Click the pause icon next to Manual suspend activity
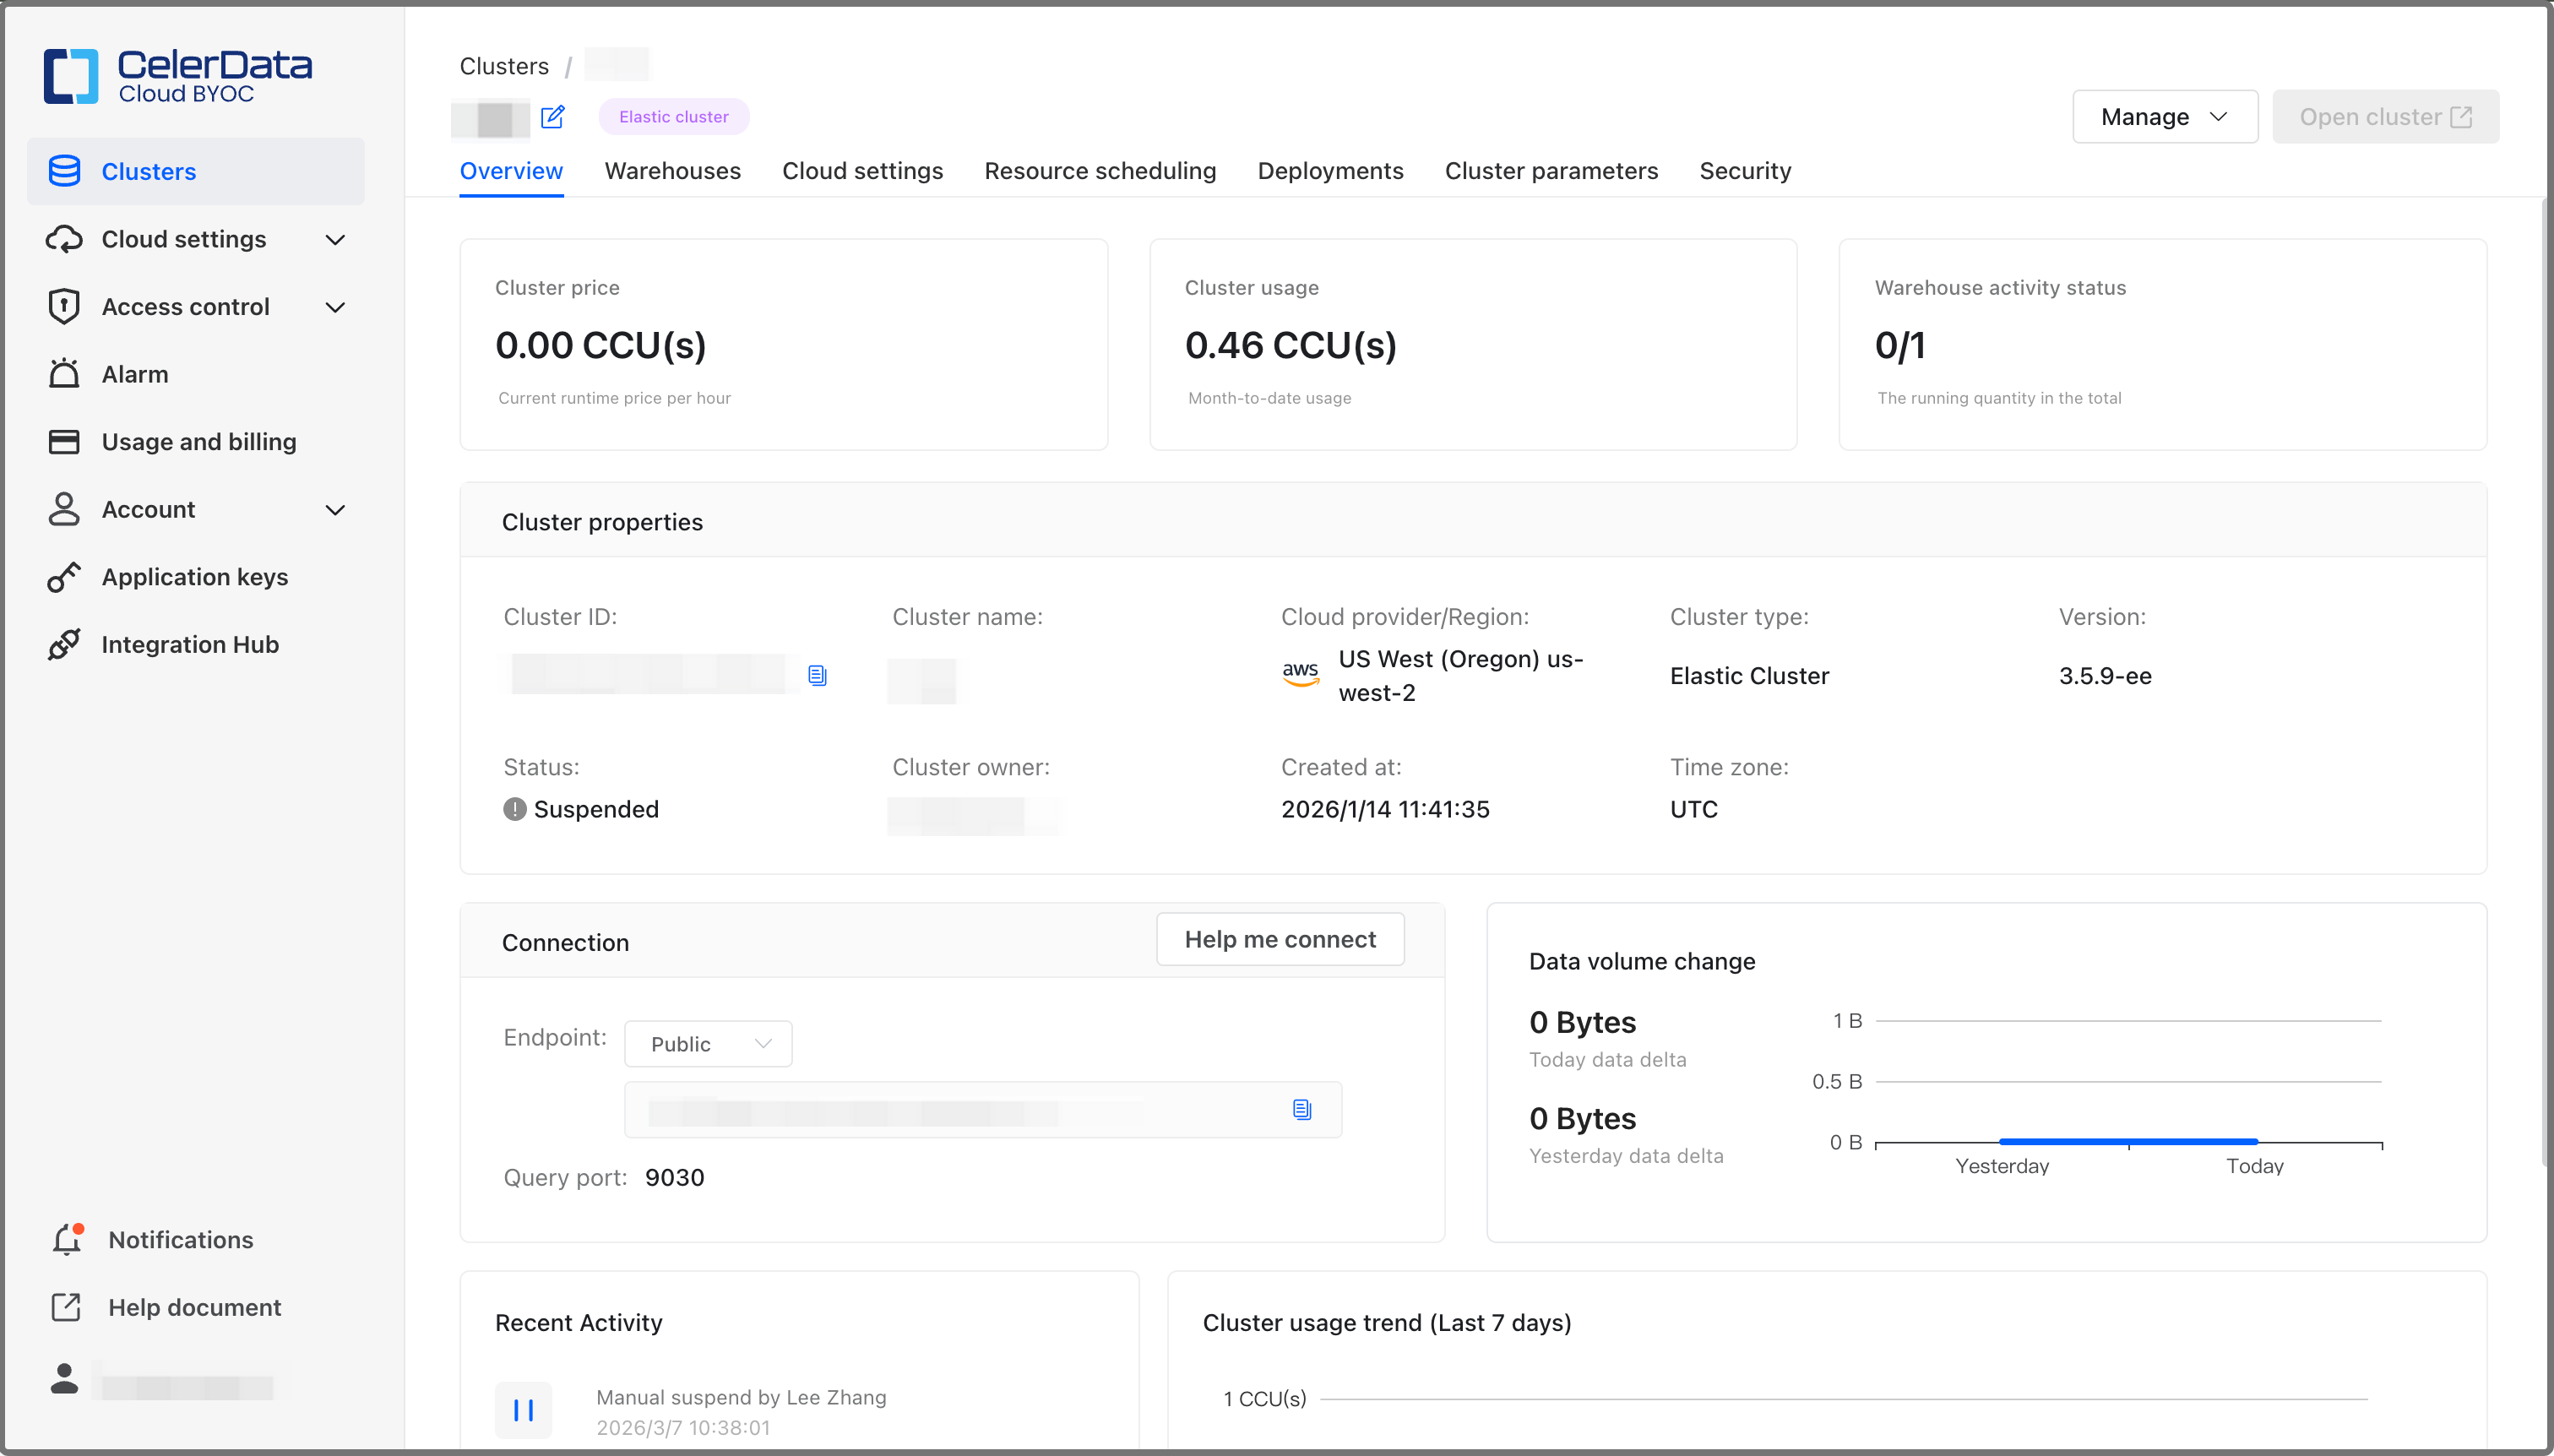The image size is (2554, 1456). tap(524, 1410)
